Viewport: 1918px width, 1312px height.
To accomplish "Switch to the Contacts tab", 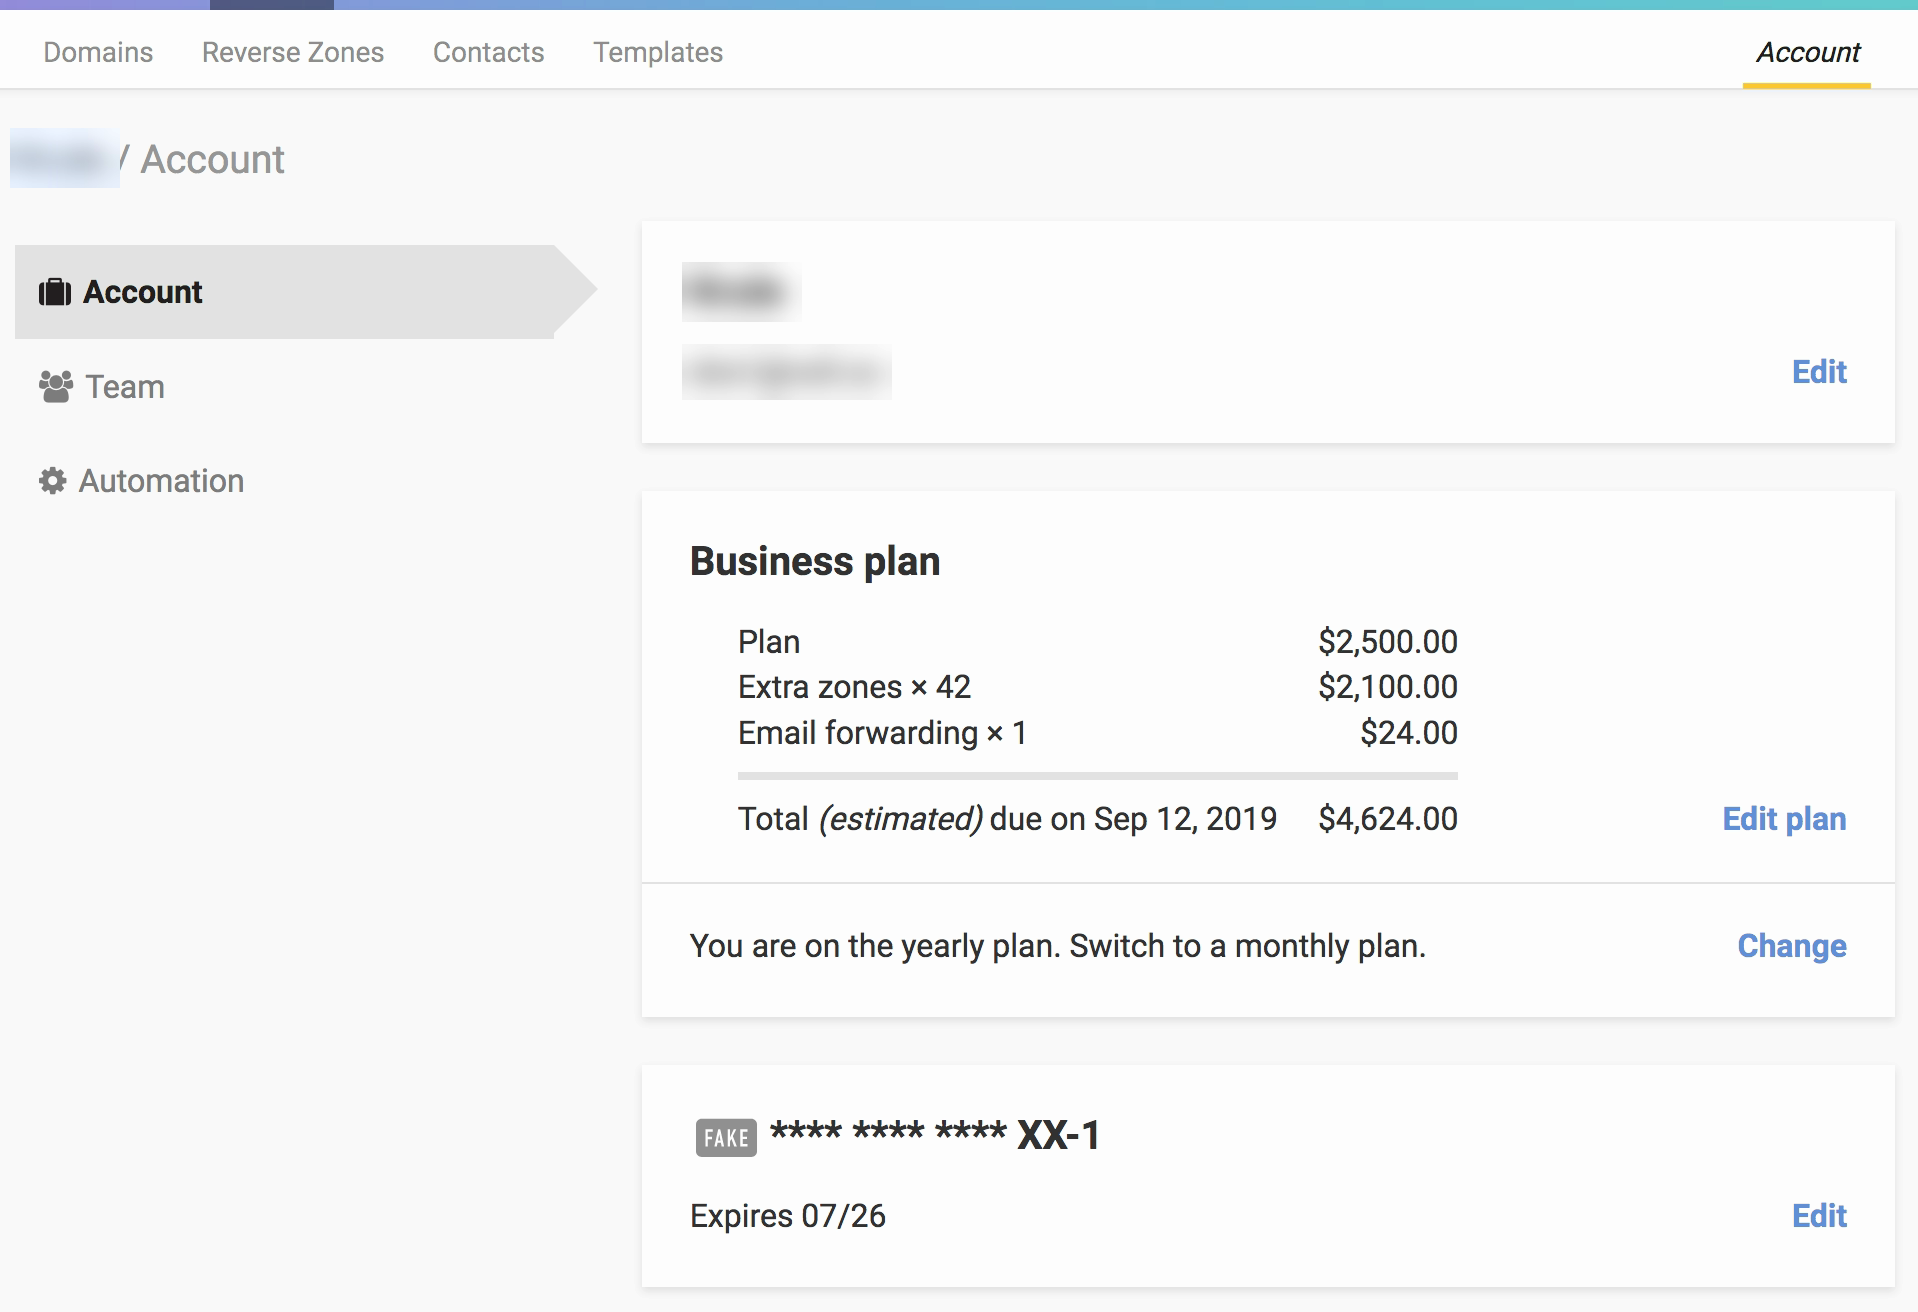I will 489,52.
